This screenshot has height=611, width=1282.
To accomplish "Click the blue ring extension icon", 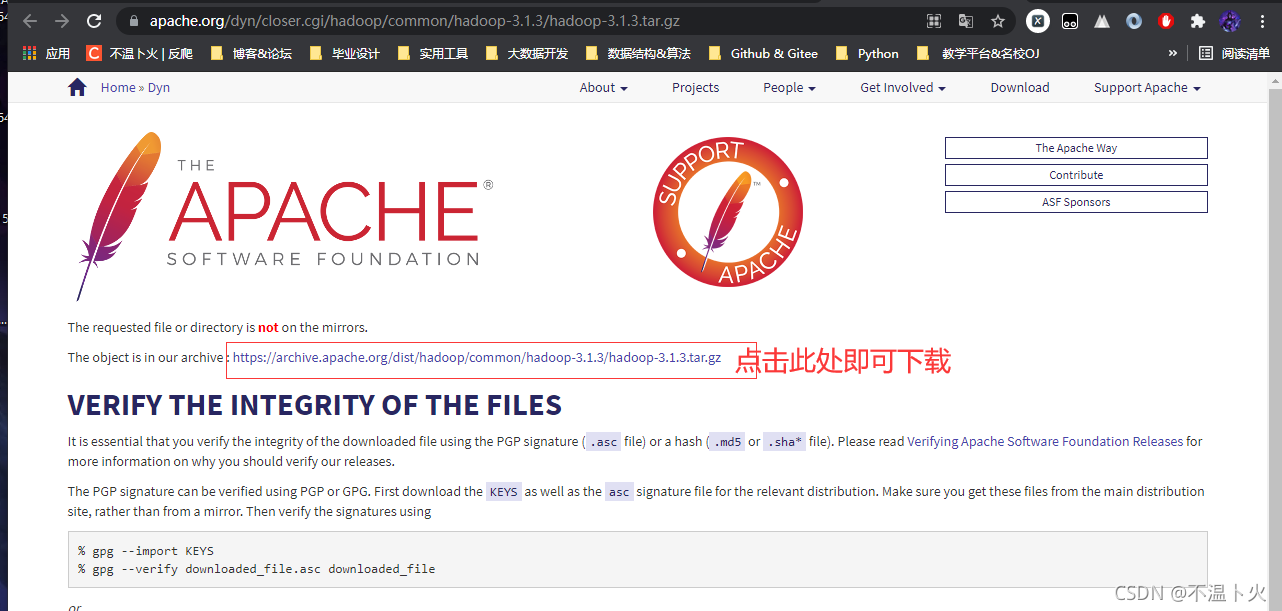I will pyautogui.click(x=1134, y=21).
